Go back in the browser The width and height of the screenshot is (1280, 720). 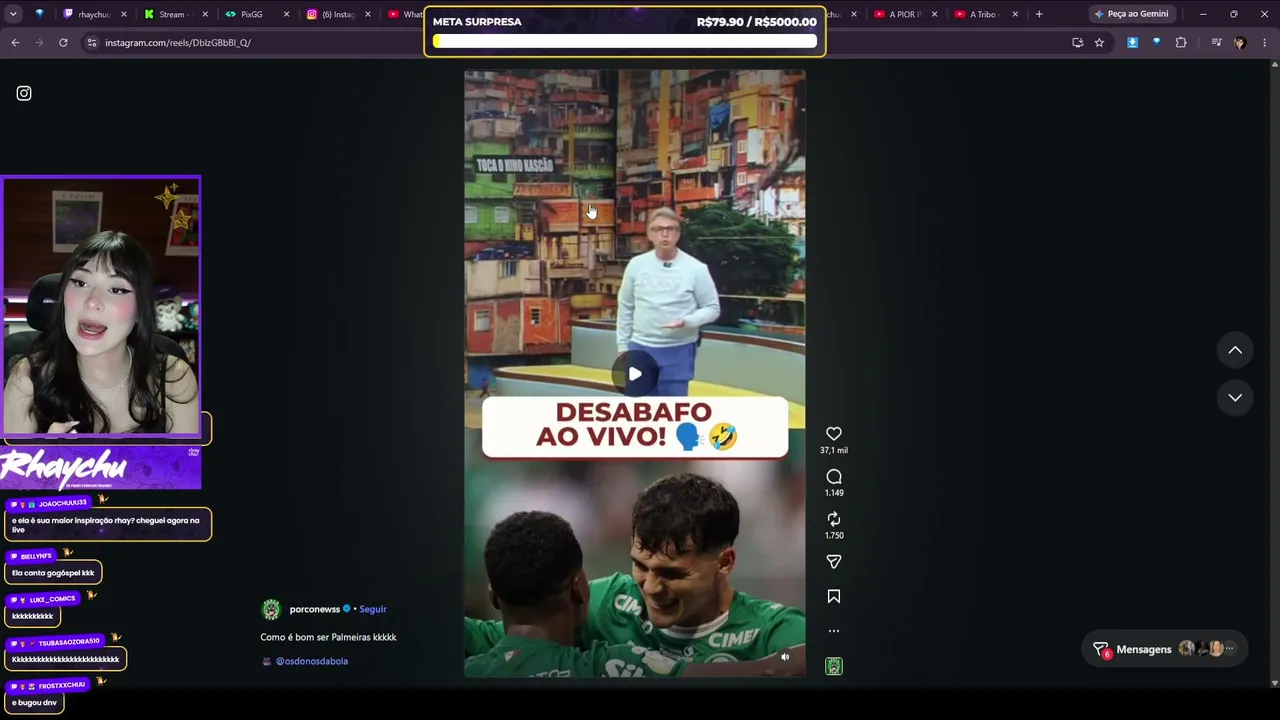click(15, 42)
